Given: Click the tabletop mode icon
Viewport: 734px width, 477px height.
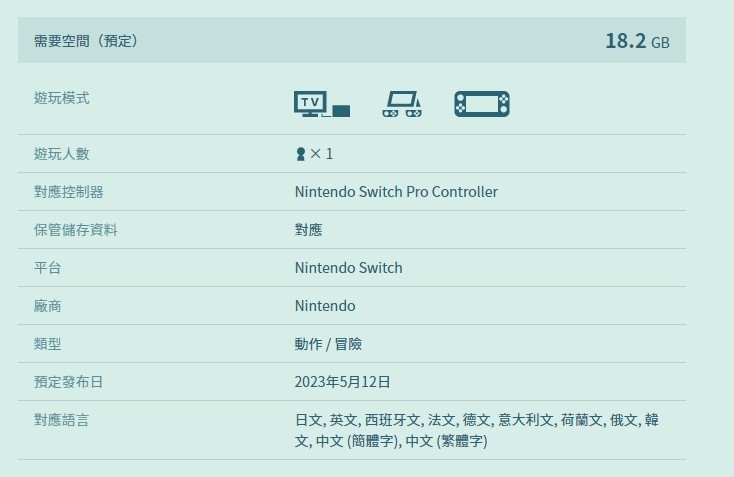Looking at the screenshot, I should (x=402, y=104).
